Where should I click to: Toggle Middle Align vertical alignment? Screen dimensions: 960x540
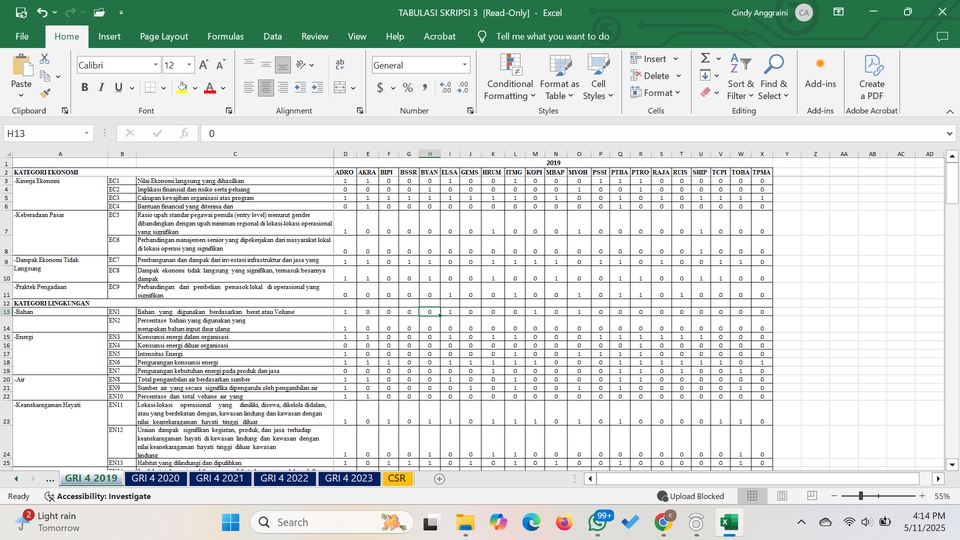point(266,65)
